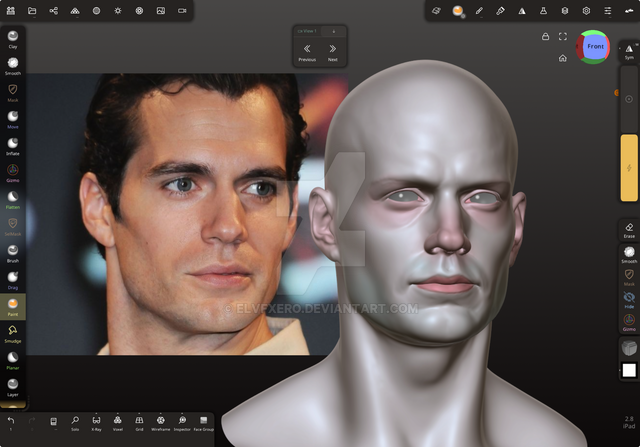
Task: Toggle the Inspector option
Action: [x=182, y=423]
